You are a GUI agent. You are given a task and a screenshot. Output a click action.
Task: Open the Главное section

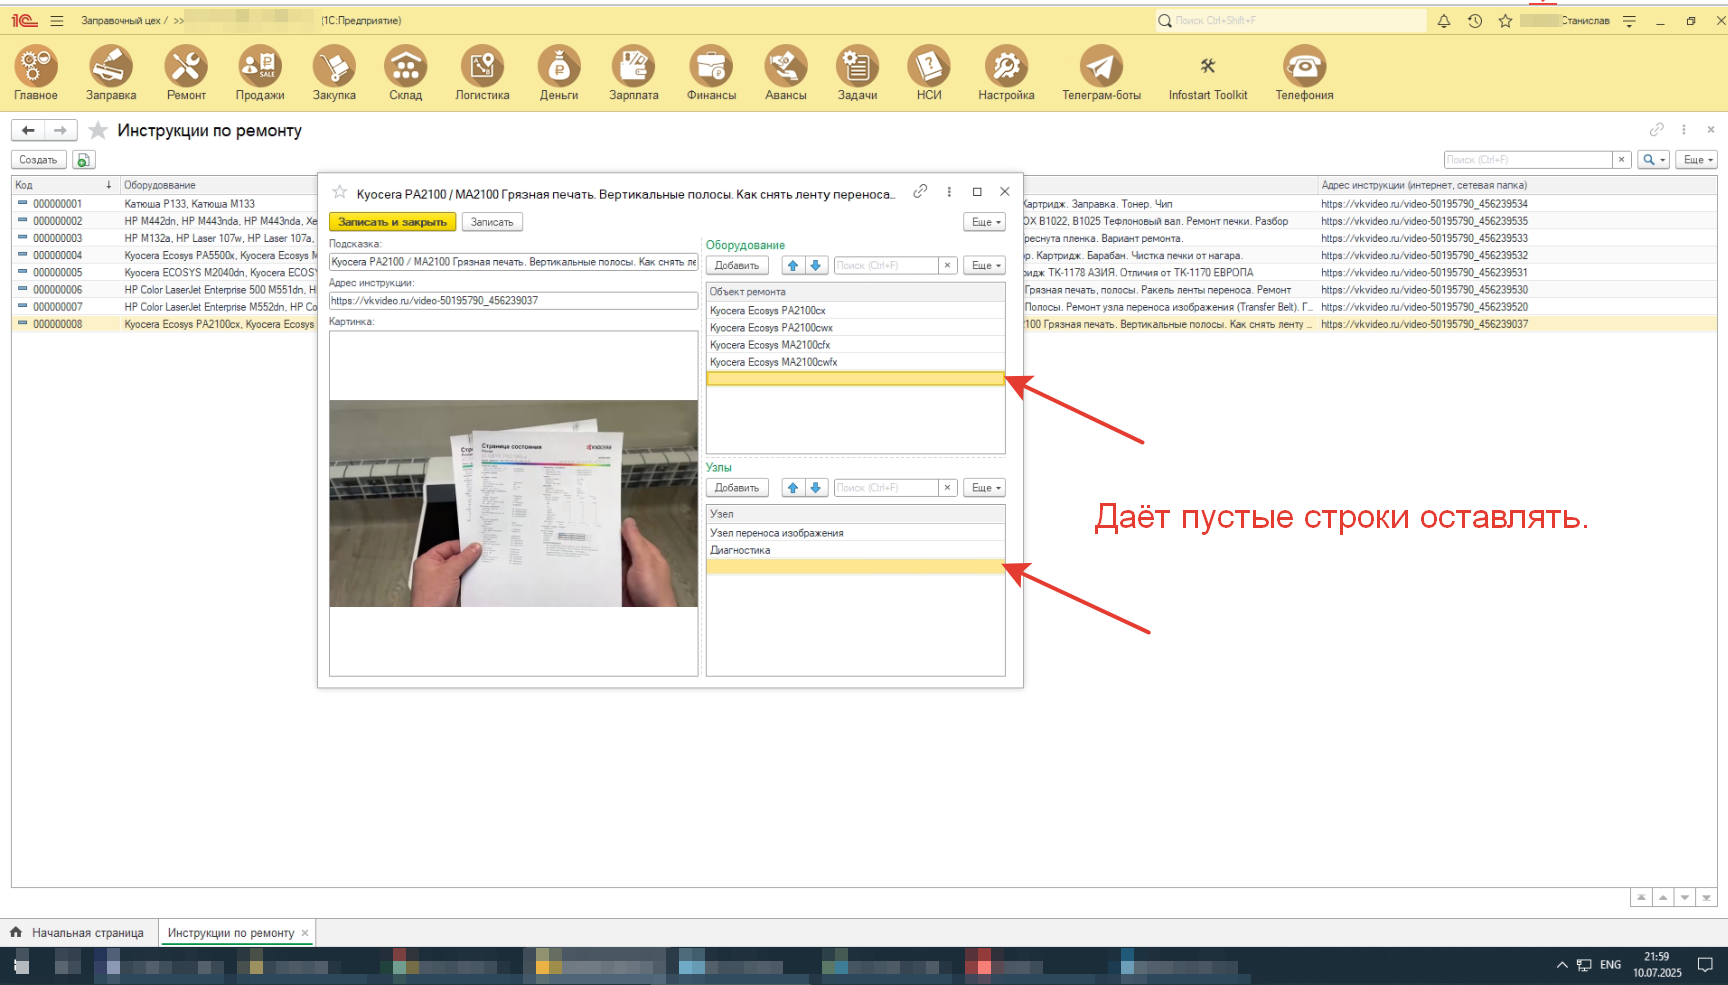35,74
